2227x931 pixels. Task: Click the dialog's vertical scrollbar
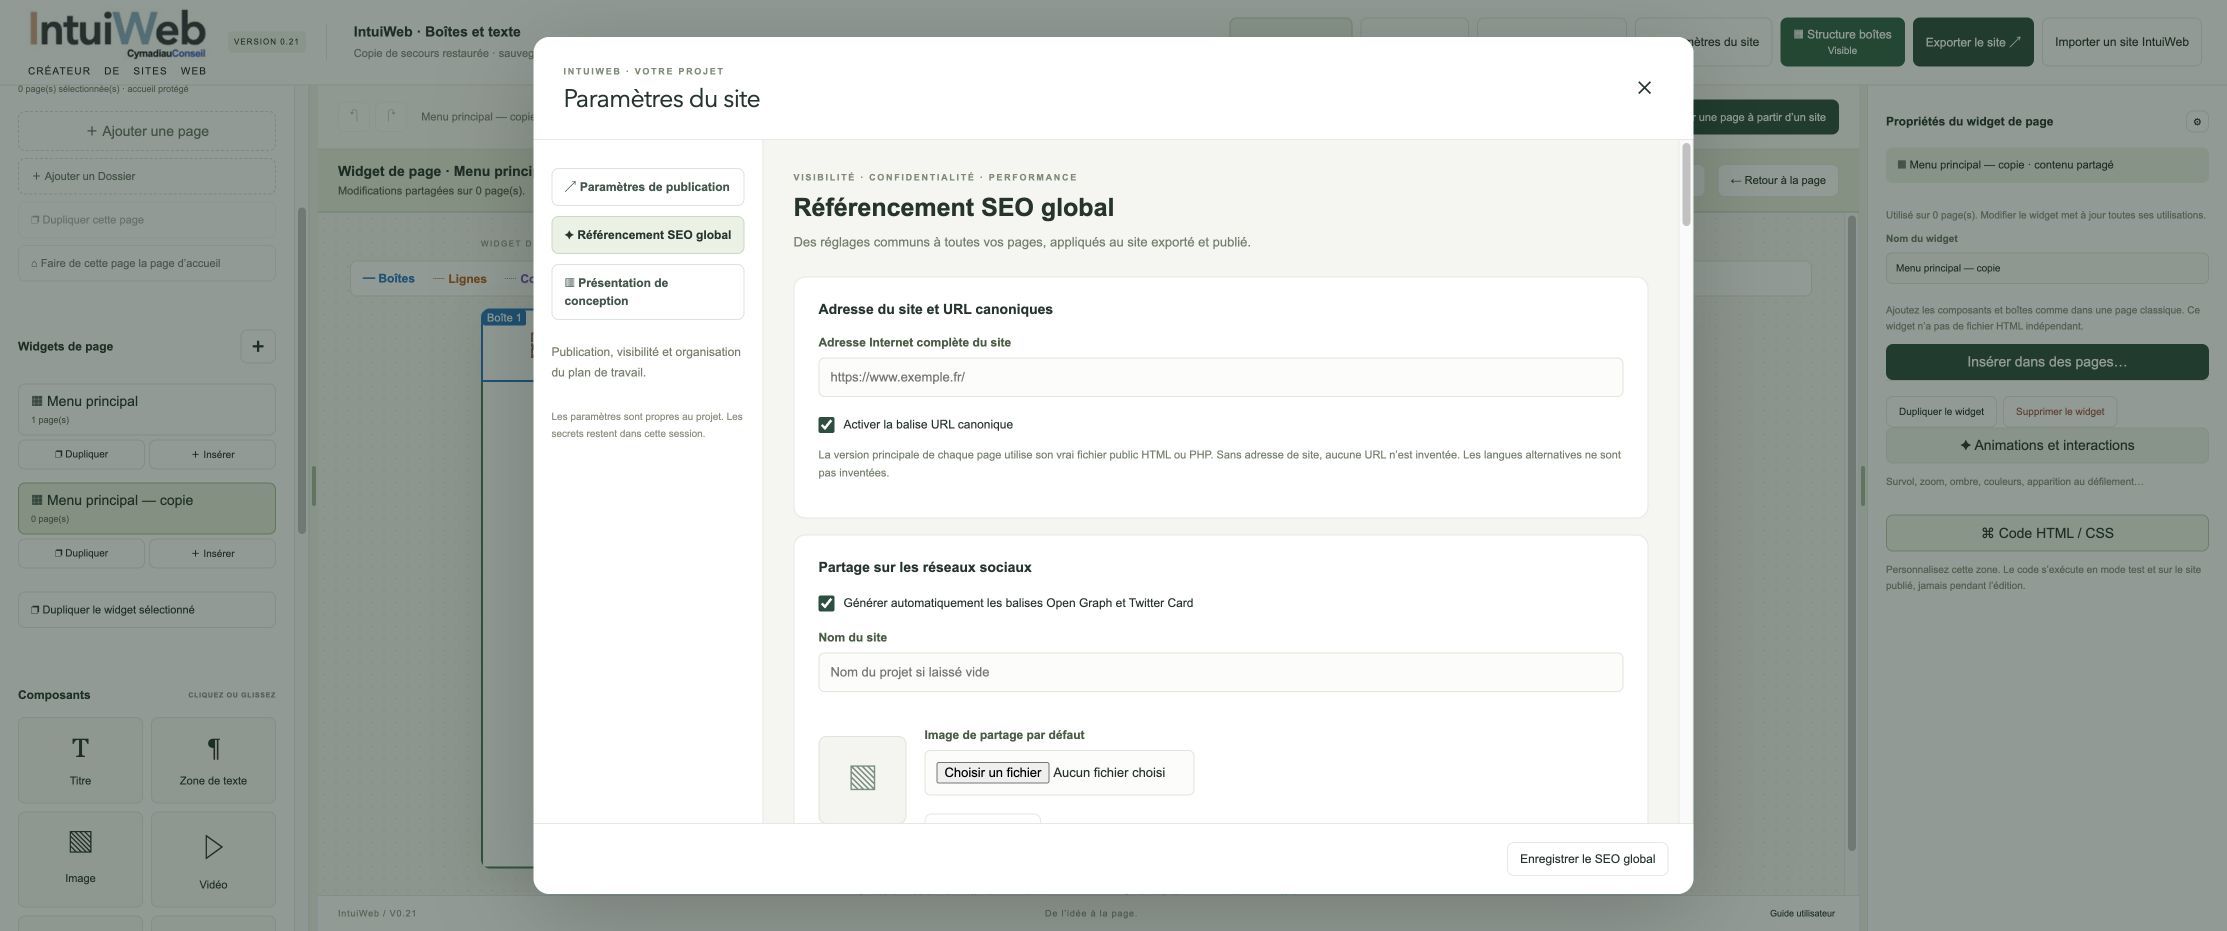(x=1686, y=185)
